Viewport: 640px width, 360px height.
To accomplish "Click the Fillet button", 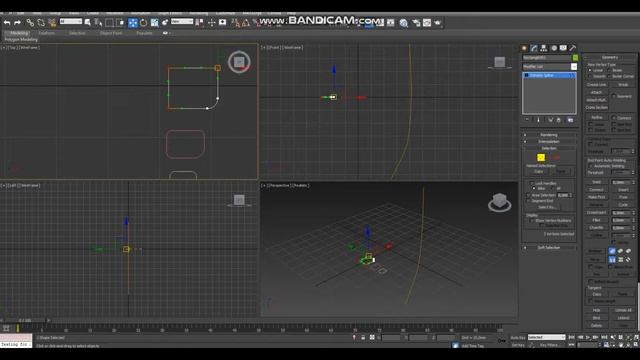I will 596,220.
